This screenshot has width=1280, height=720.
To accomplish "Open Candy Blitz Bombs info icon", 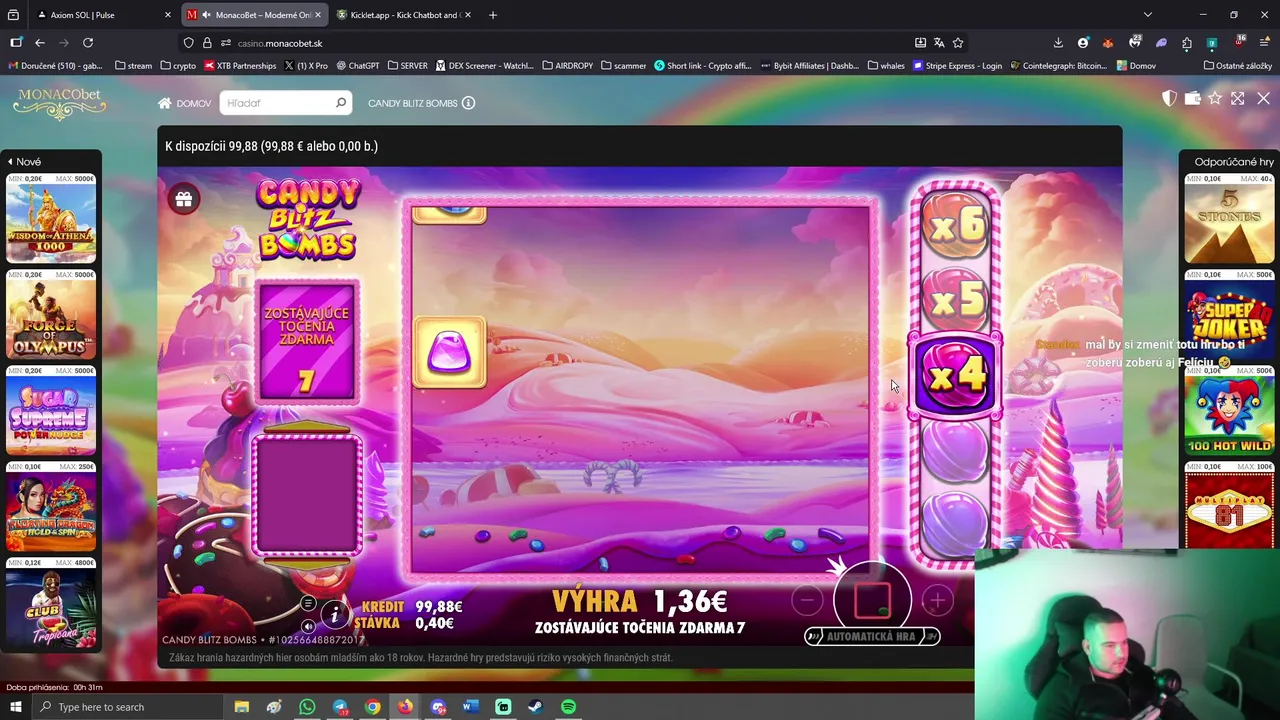I will pos(468,103).
